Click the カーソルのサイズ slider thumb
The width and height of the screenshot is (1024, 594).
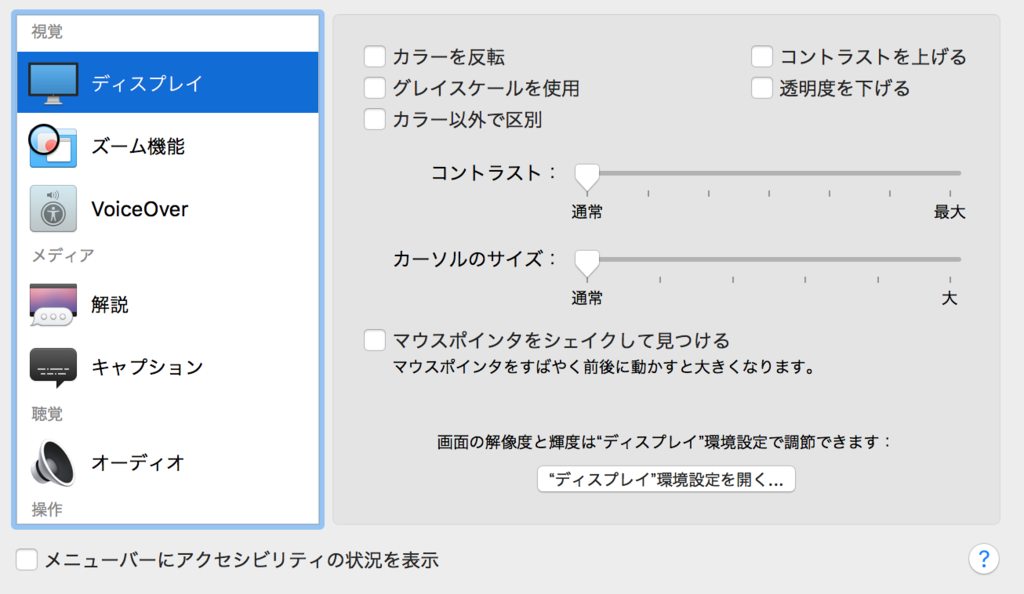(586, 263)
